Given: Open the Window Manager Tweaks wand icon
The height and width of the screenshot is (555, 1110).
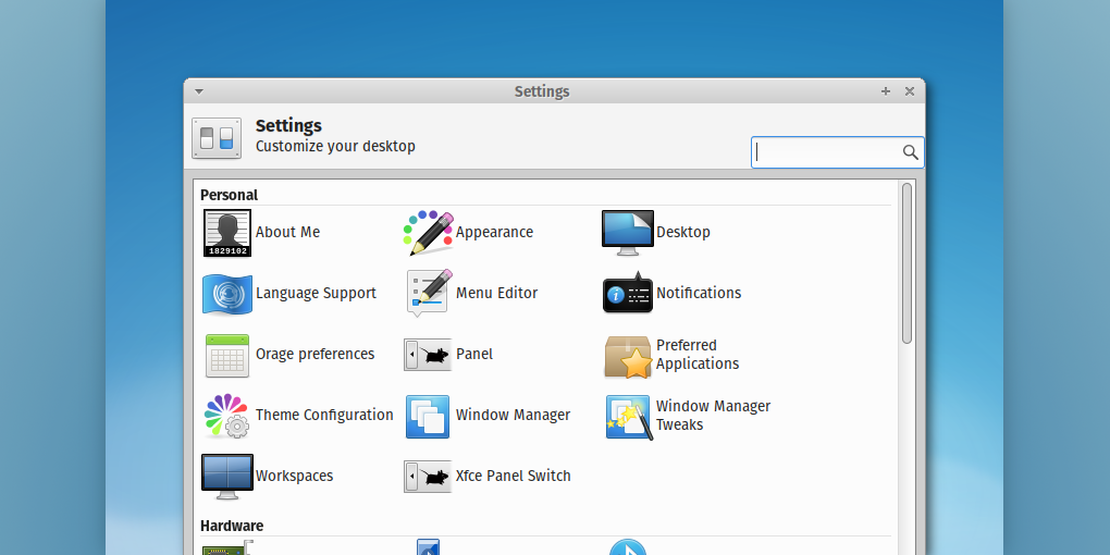Looking at the screenshot, I should [x=629, y=417].
